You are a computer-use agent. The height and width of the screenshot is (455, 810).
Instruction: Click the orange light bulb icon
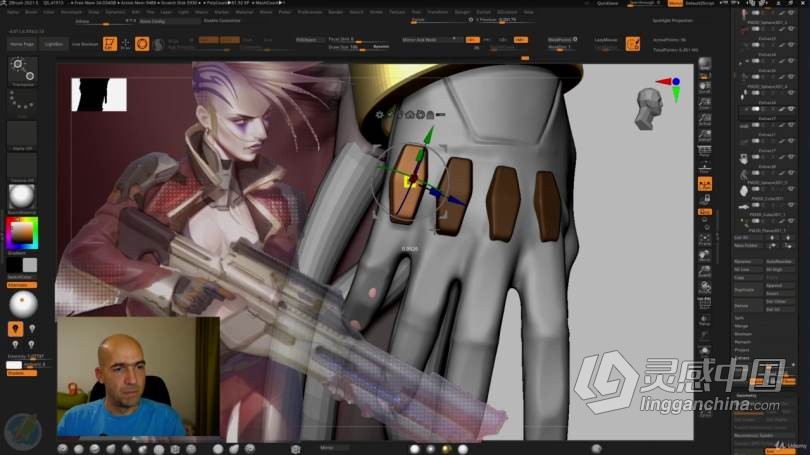pos(15,329)
